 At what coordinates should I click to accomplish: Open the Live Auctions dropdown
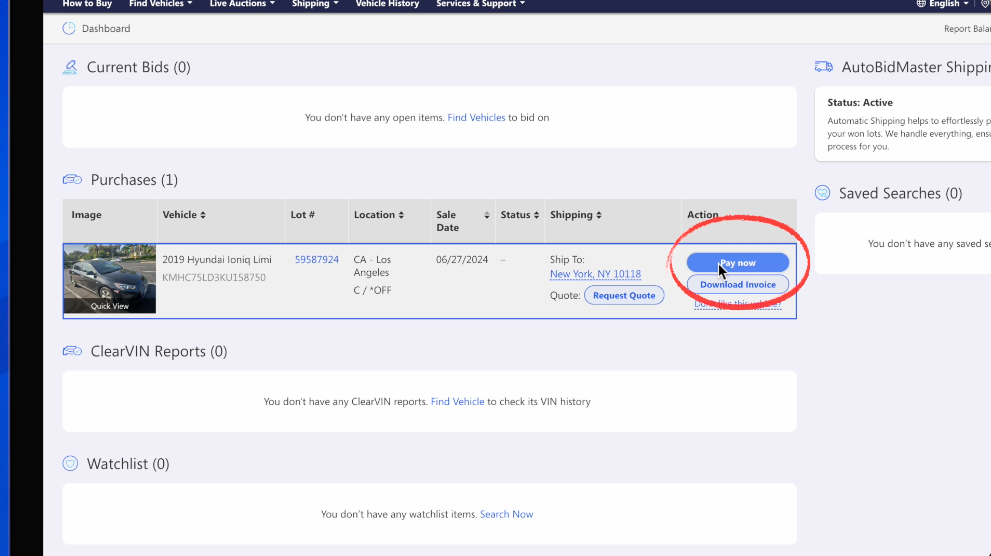(243, 4)
